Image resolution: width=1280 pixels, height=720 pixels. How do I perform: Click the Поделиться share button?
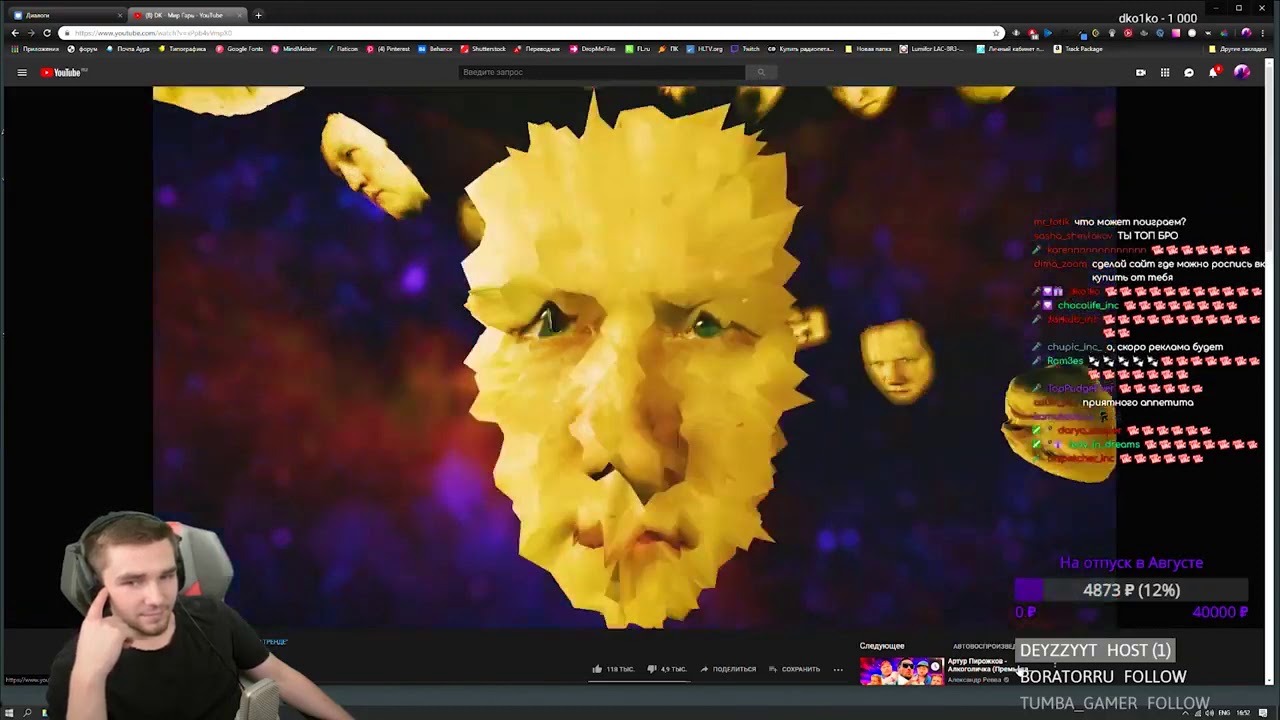tap(728, 669)
